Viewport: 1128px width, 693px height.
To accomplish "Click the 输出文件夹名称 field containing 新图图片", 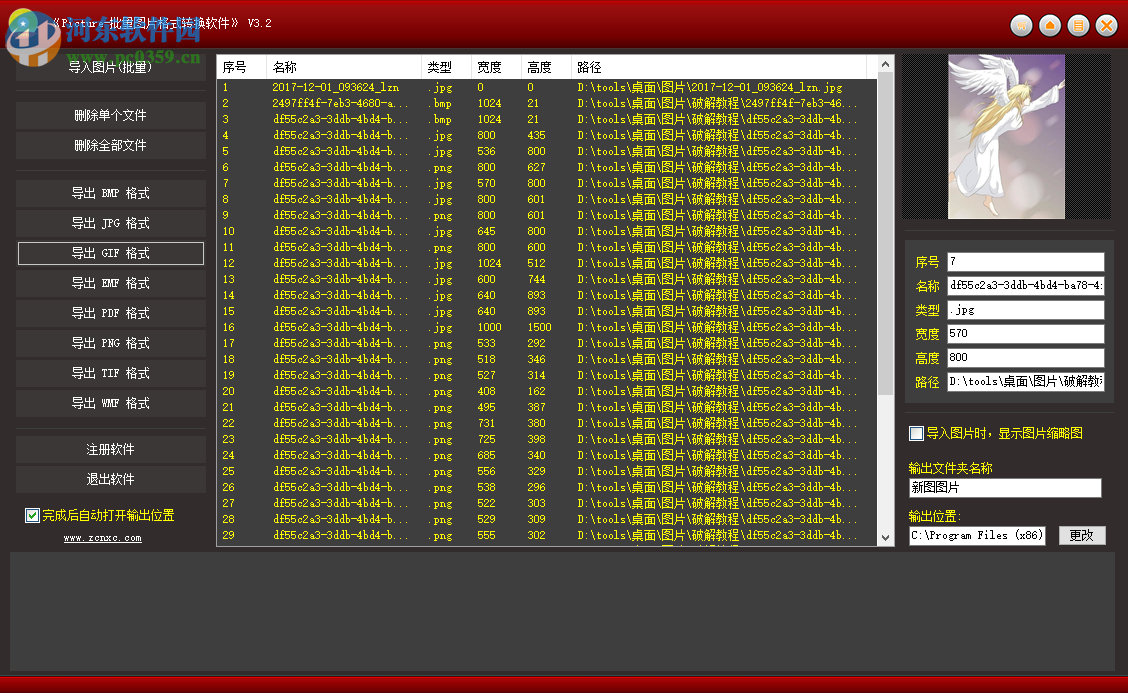I will (x=1005, y=488).
